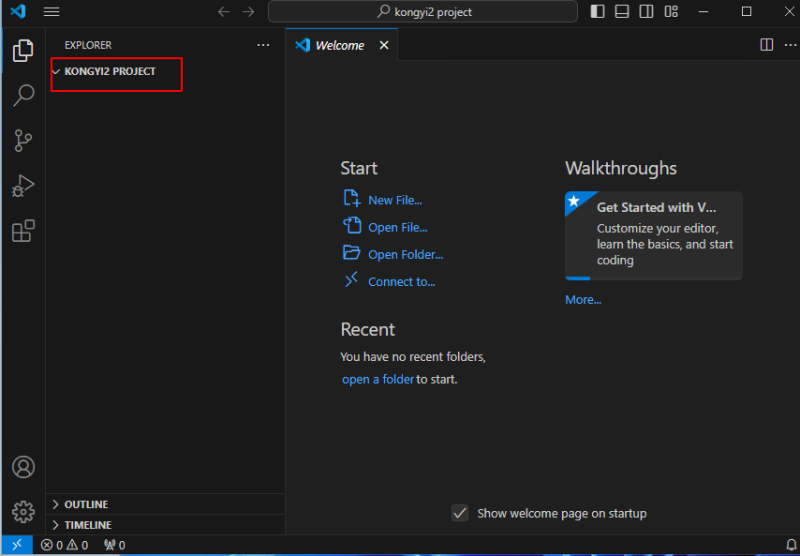Click the Open Folder... link
This screenshot has width=800, height=556.
coord(406,255)
